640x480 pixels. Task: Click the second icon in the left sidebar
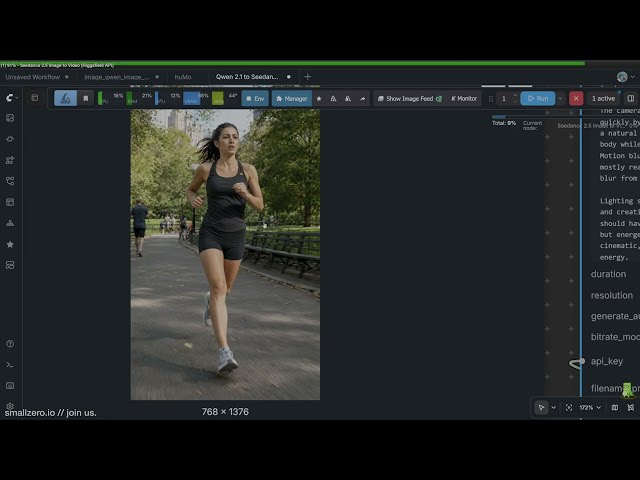click(x=10, y=139)
